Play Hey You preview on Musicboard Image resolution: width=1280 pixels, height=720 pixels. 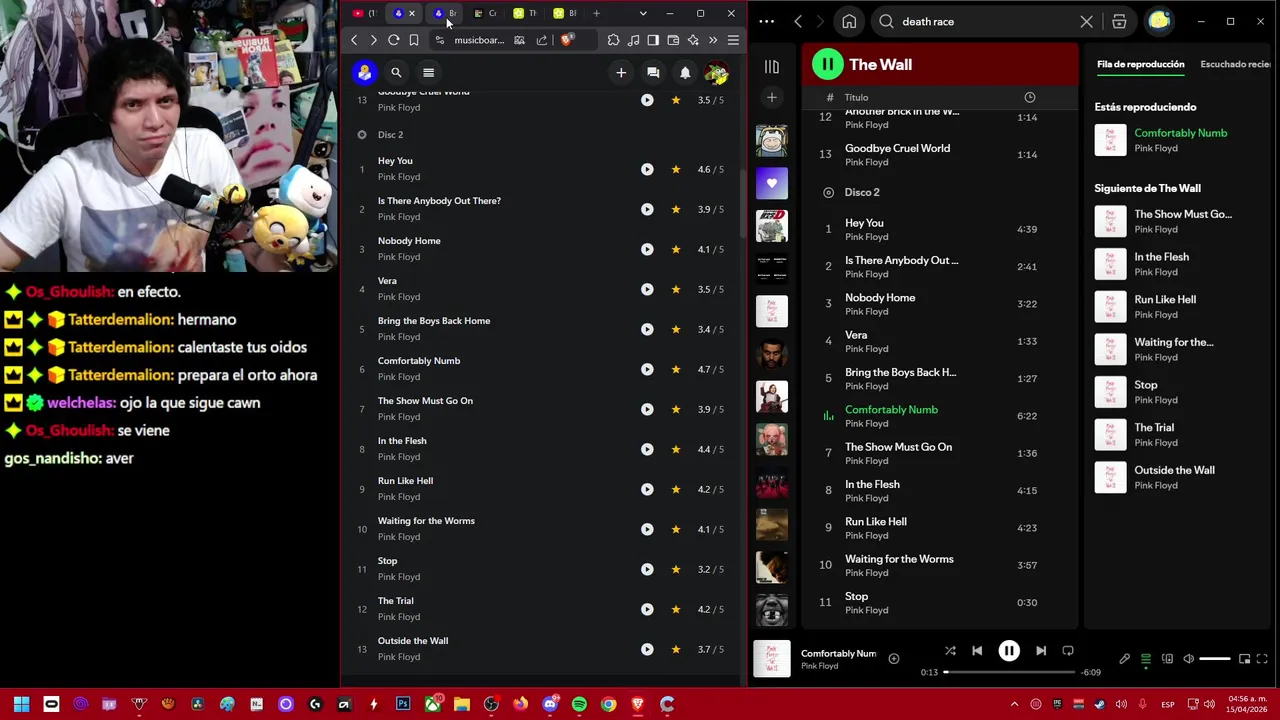point(647,169)
